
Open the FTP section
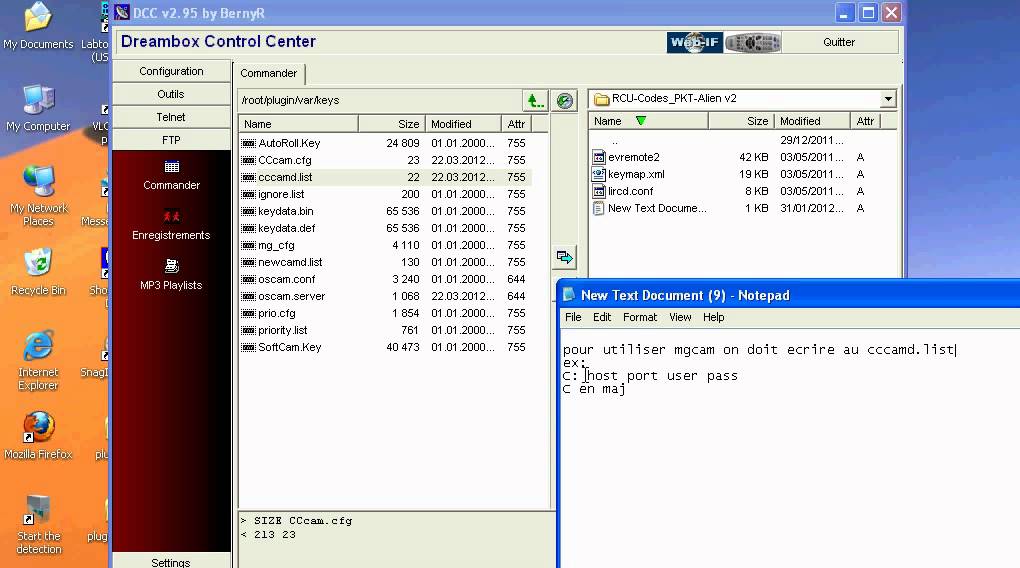[x=171, y=140]
